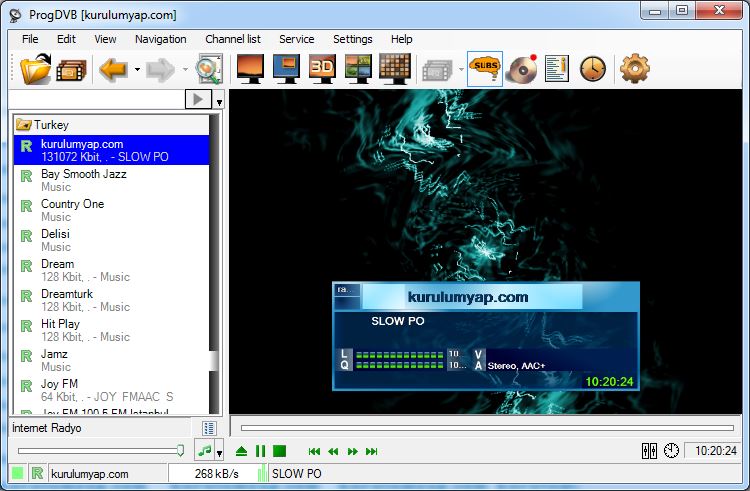Open the File menu
Screen dimensions: 750x491
pos(30,39)
